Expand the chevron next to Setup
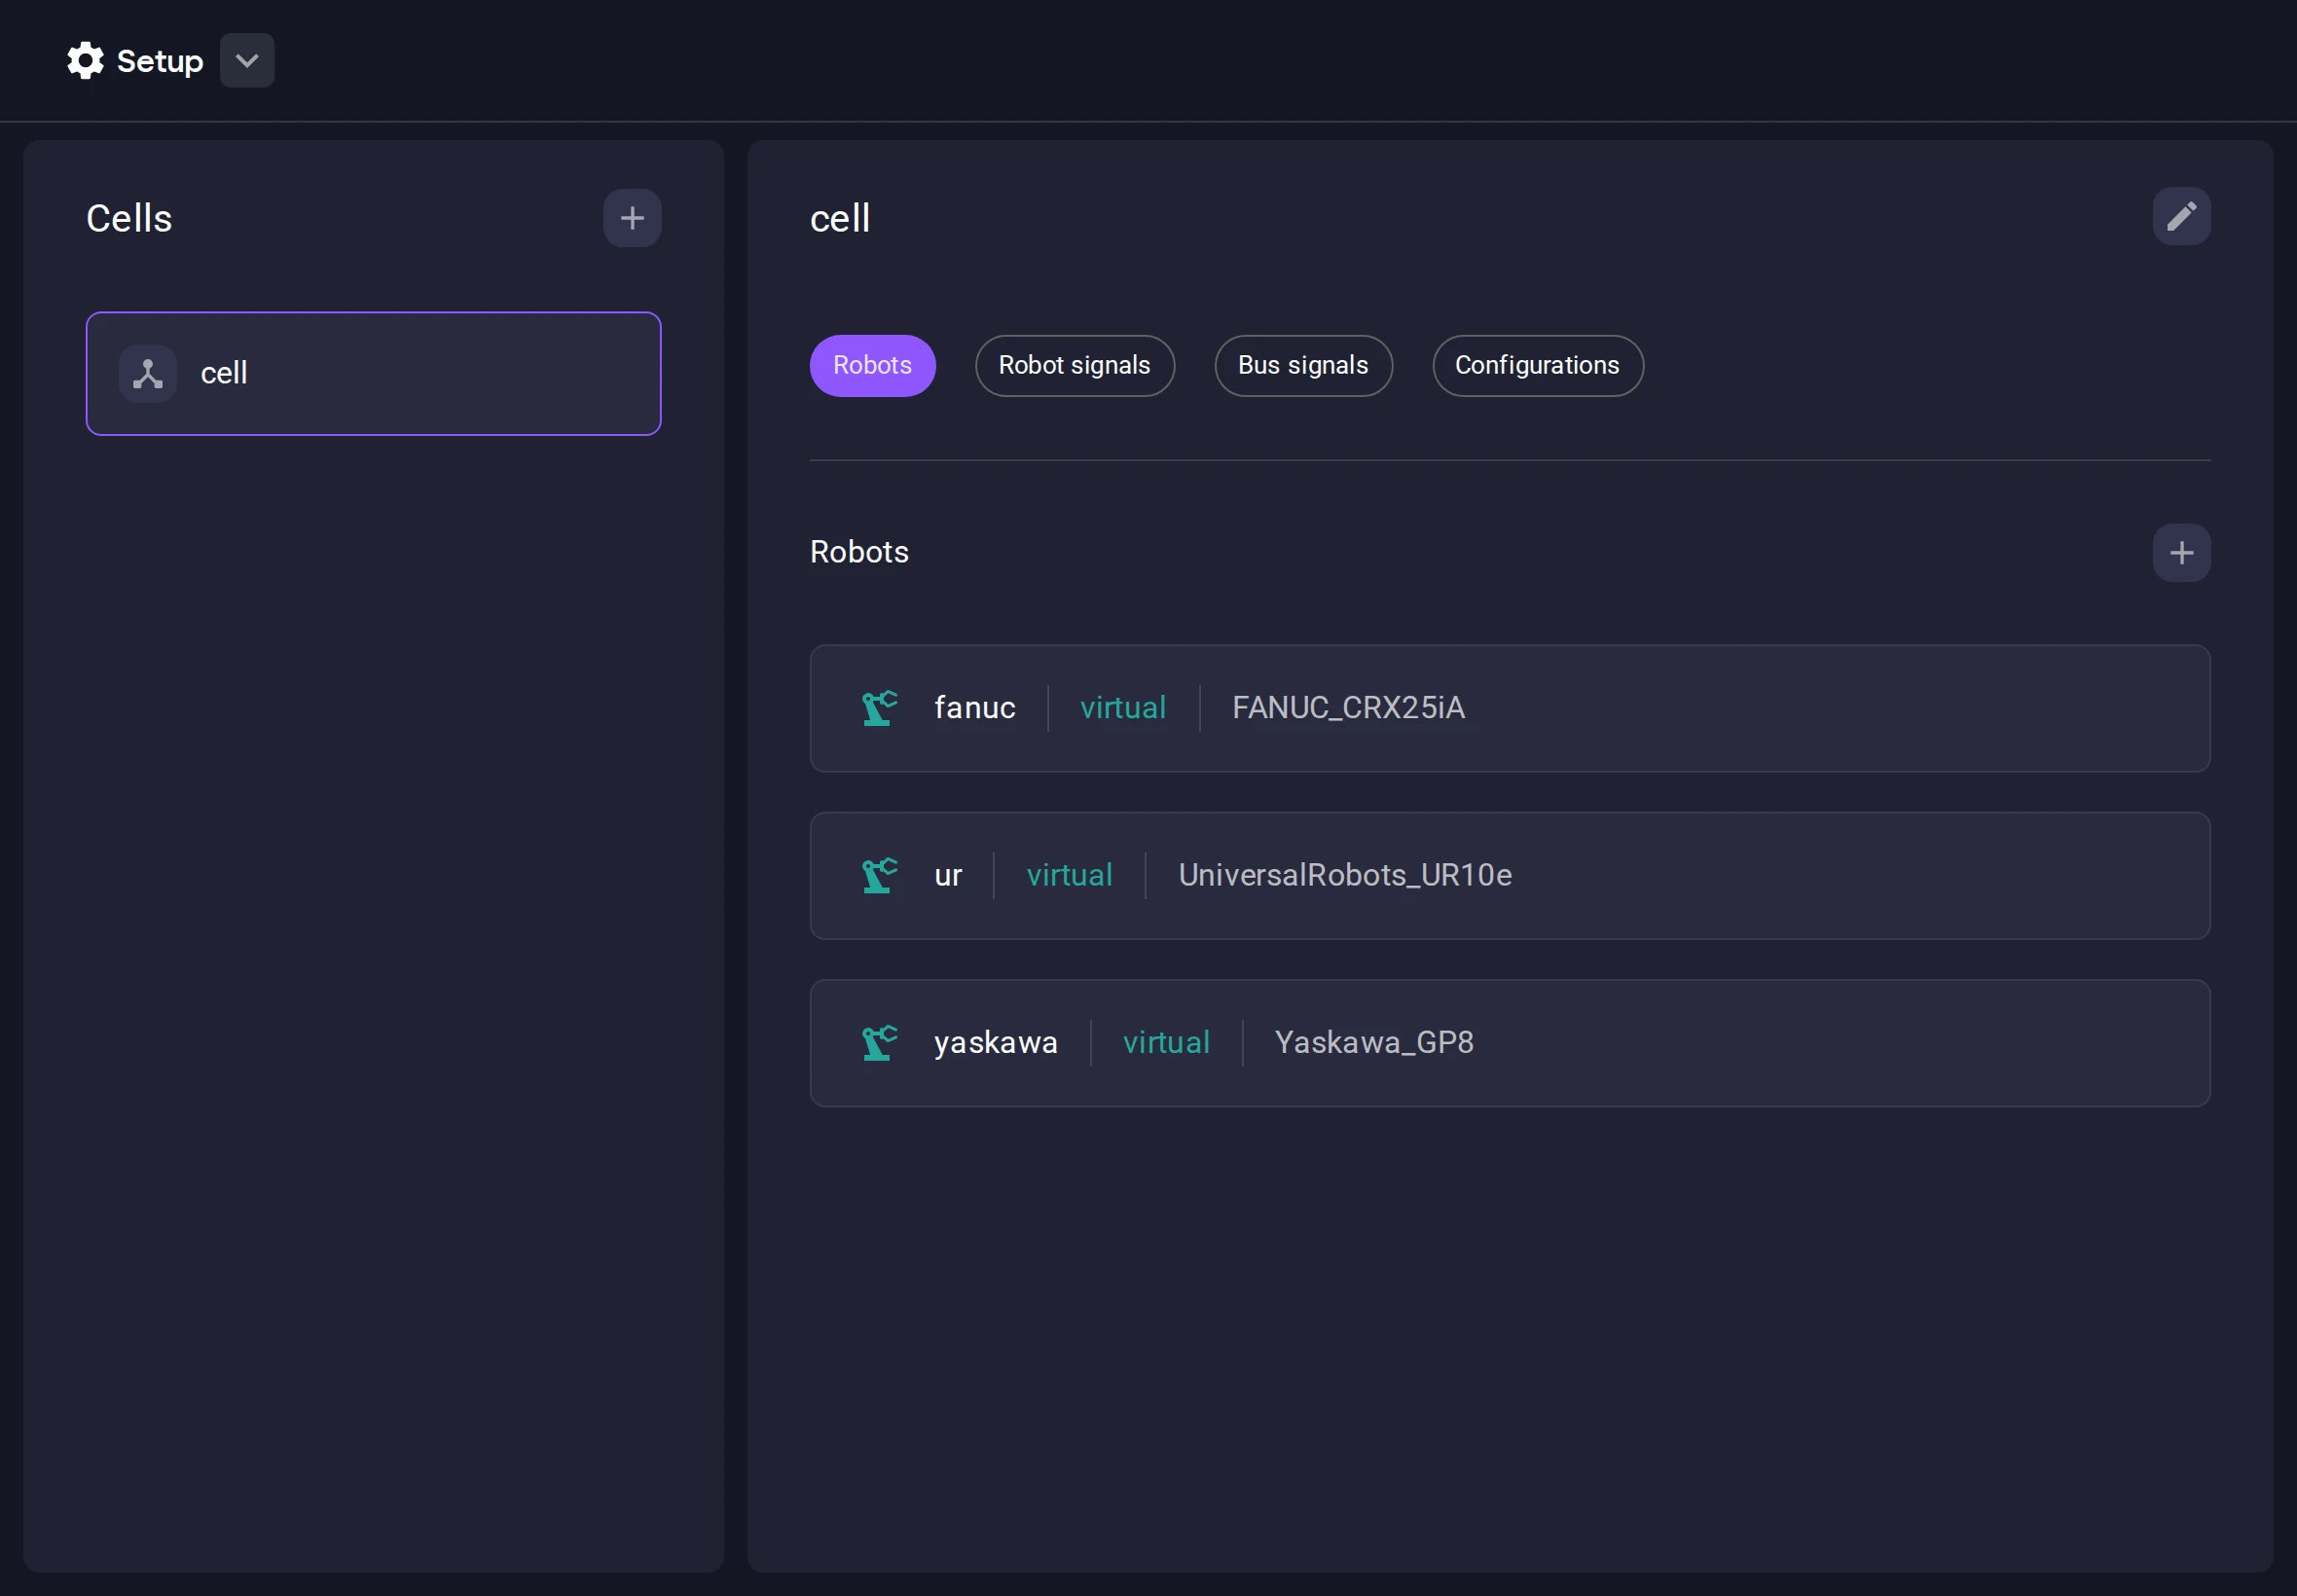 [245, 60]
